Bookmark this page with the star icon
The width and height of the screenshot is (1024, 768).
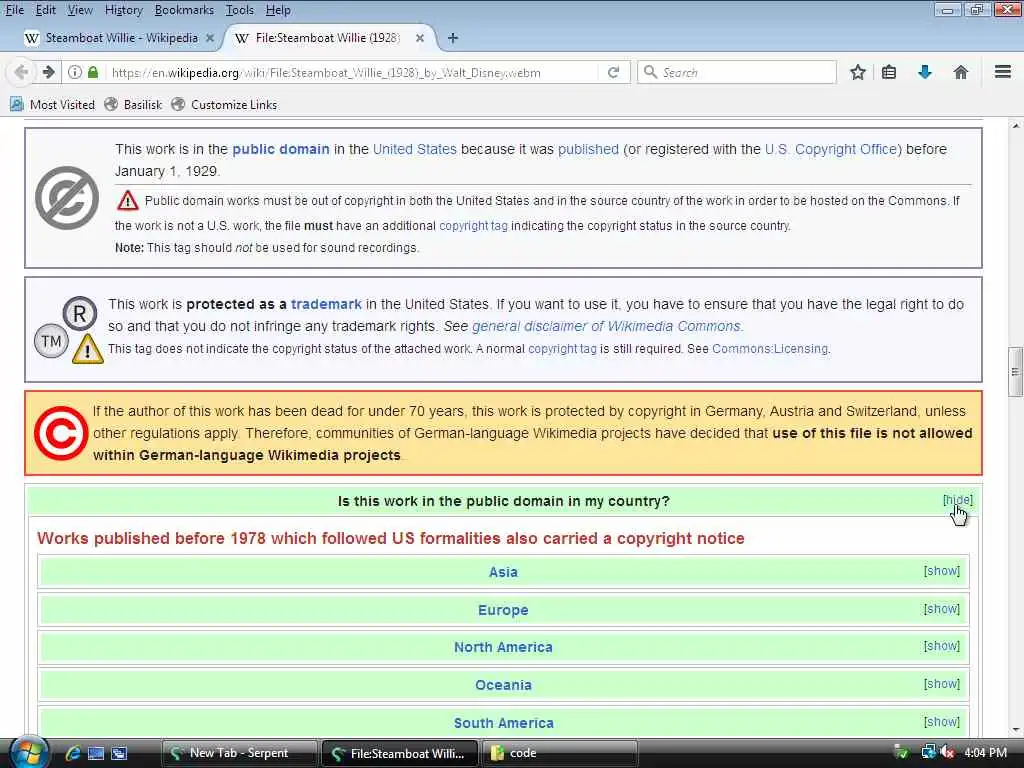click(858, 72)
